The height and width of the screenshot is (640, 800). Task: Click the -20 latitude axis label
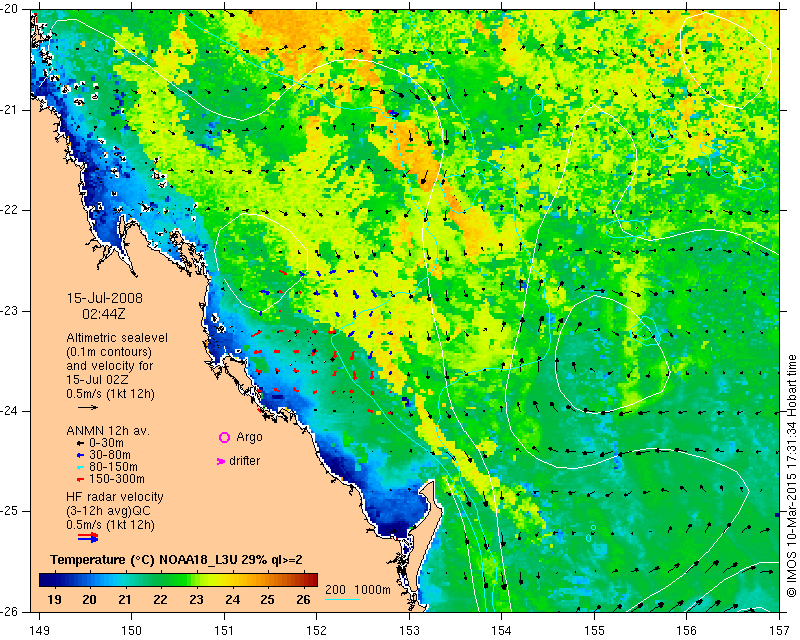pyautogui.click(x=8, y=9)
